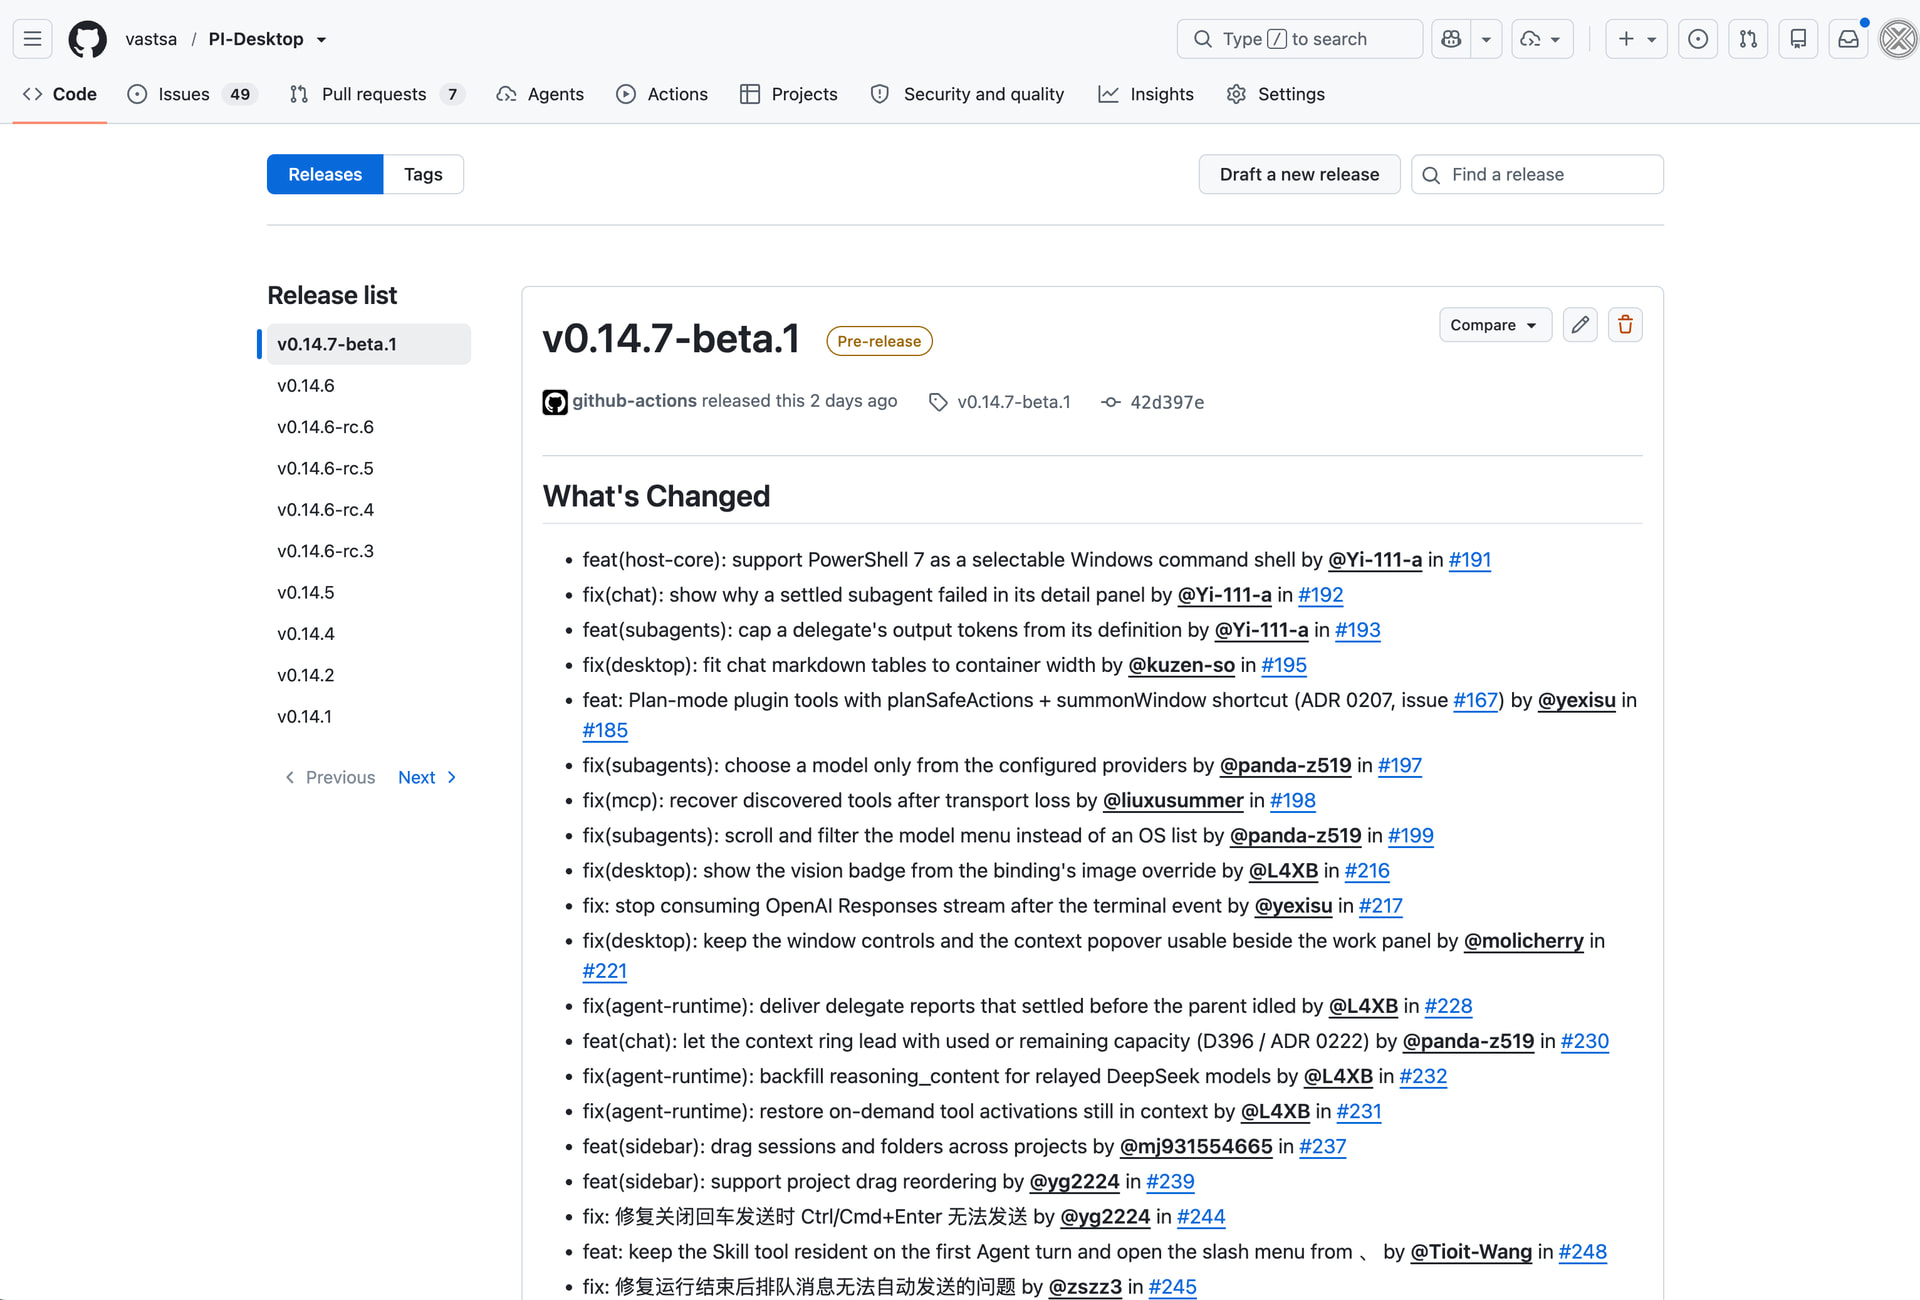Screen dimensions: 1920x1300
Task: Expand the create new plus dropdown
Action: [x=1636, y=39]
